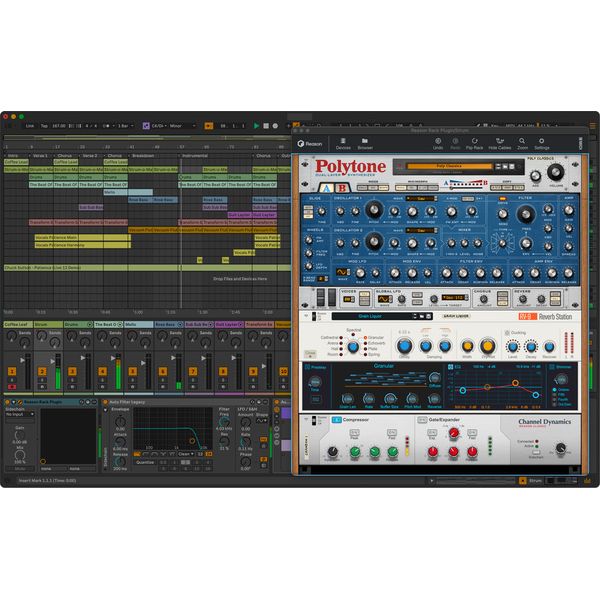Click Polytone save patch disk icon
Image resolution: width=600 pixels, height=600 pixels.
[x=512, y=166]
